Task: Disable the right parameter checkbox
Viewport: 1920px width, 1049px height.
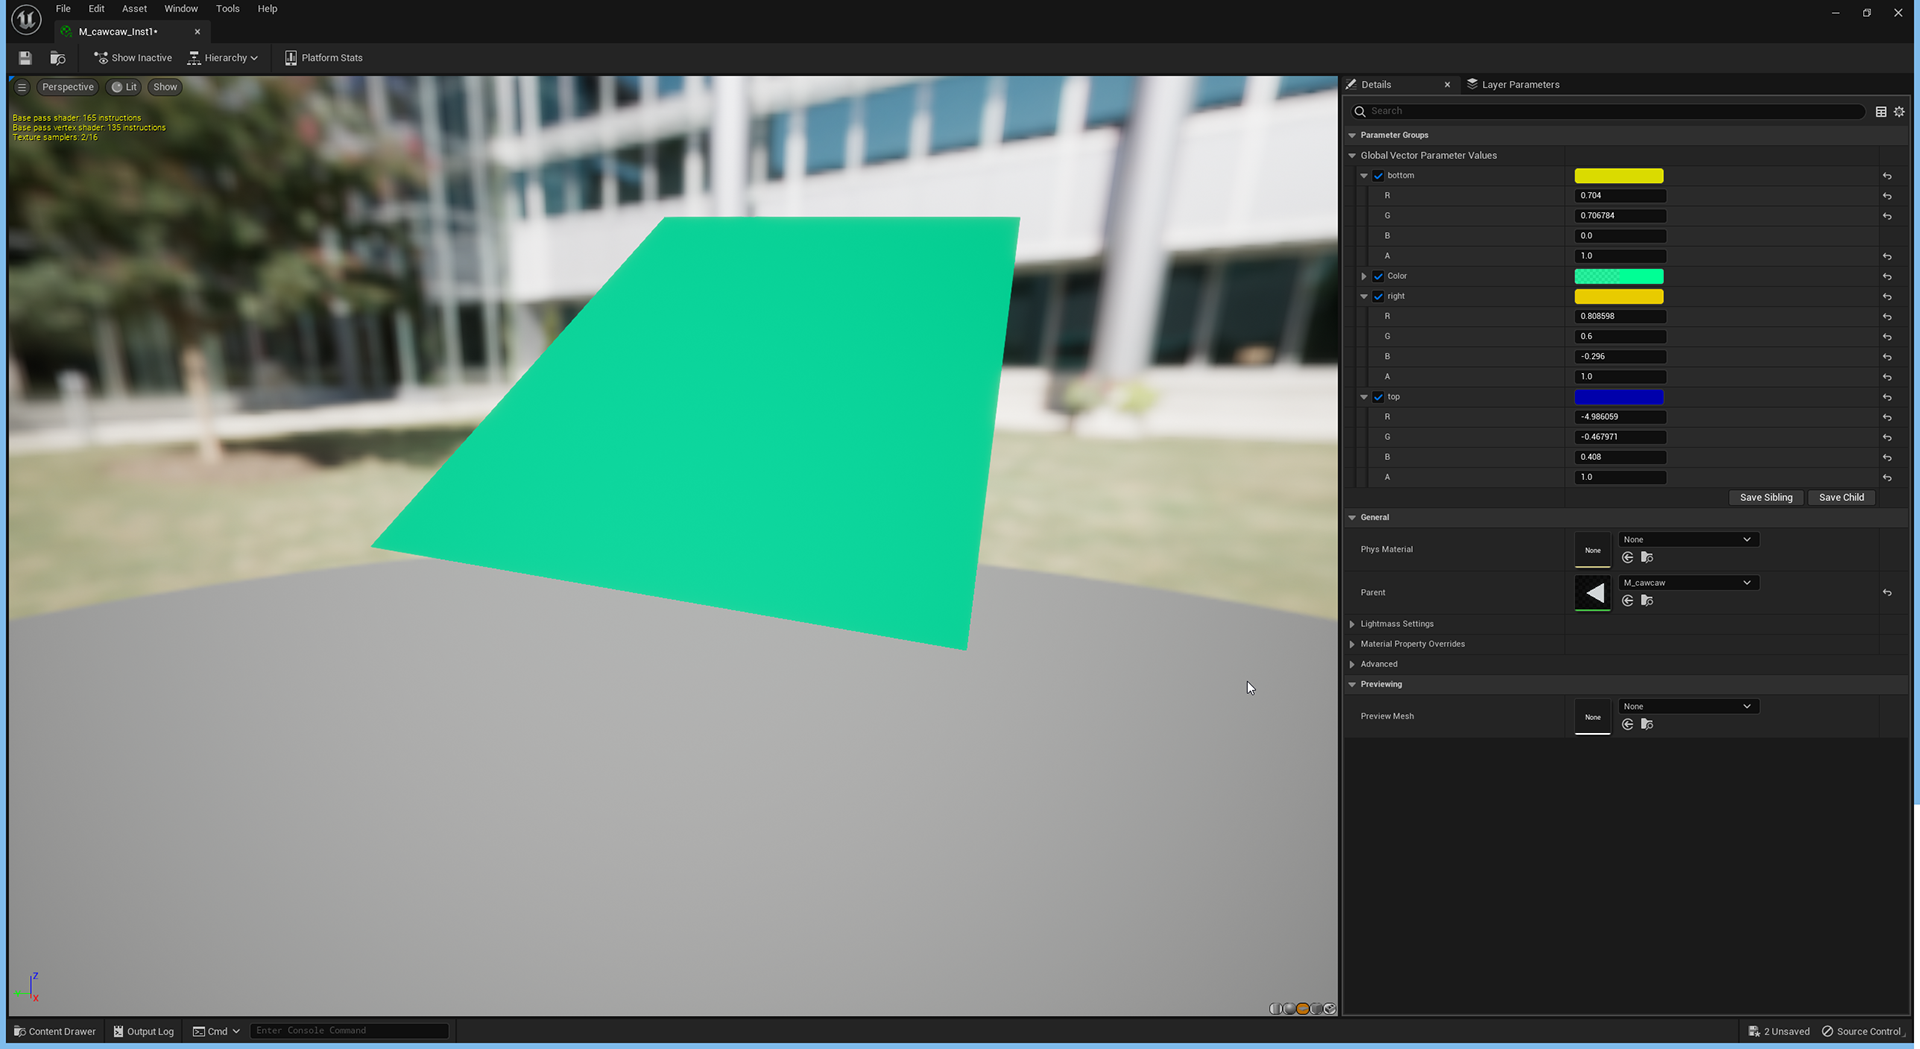Action: click(x=1378, y=296)
